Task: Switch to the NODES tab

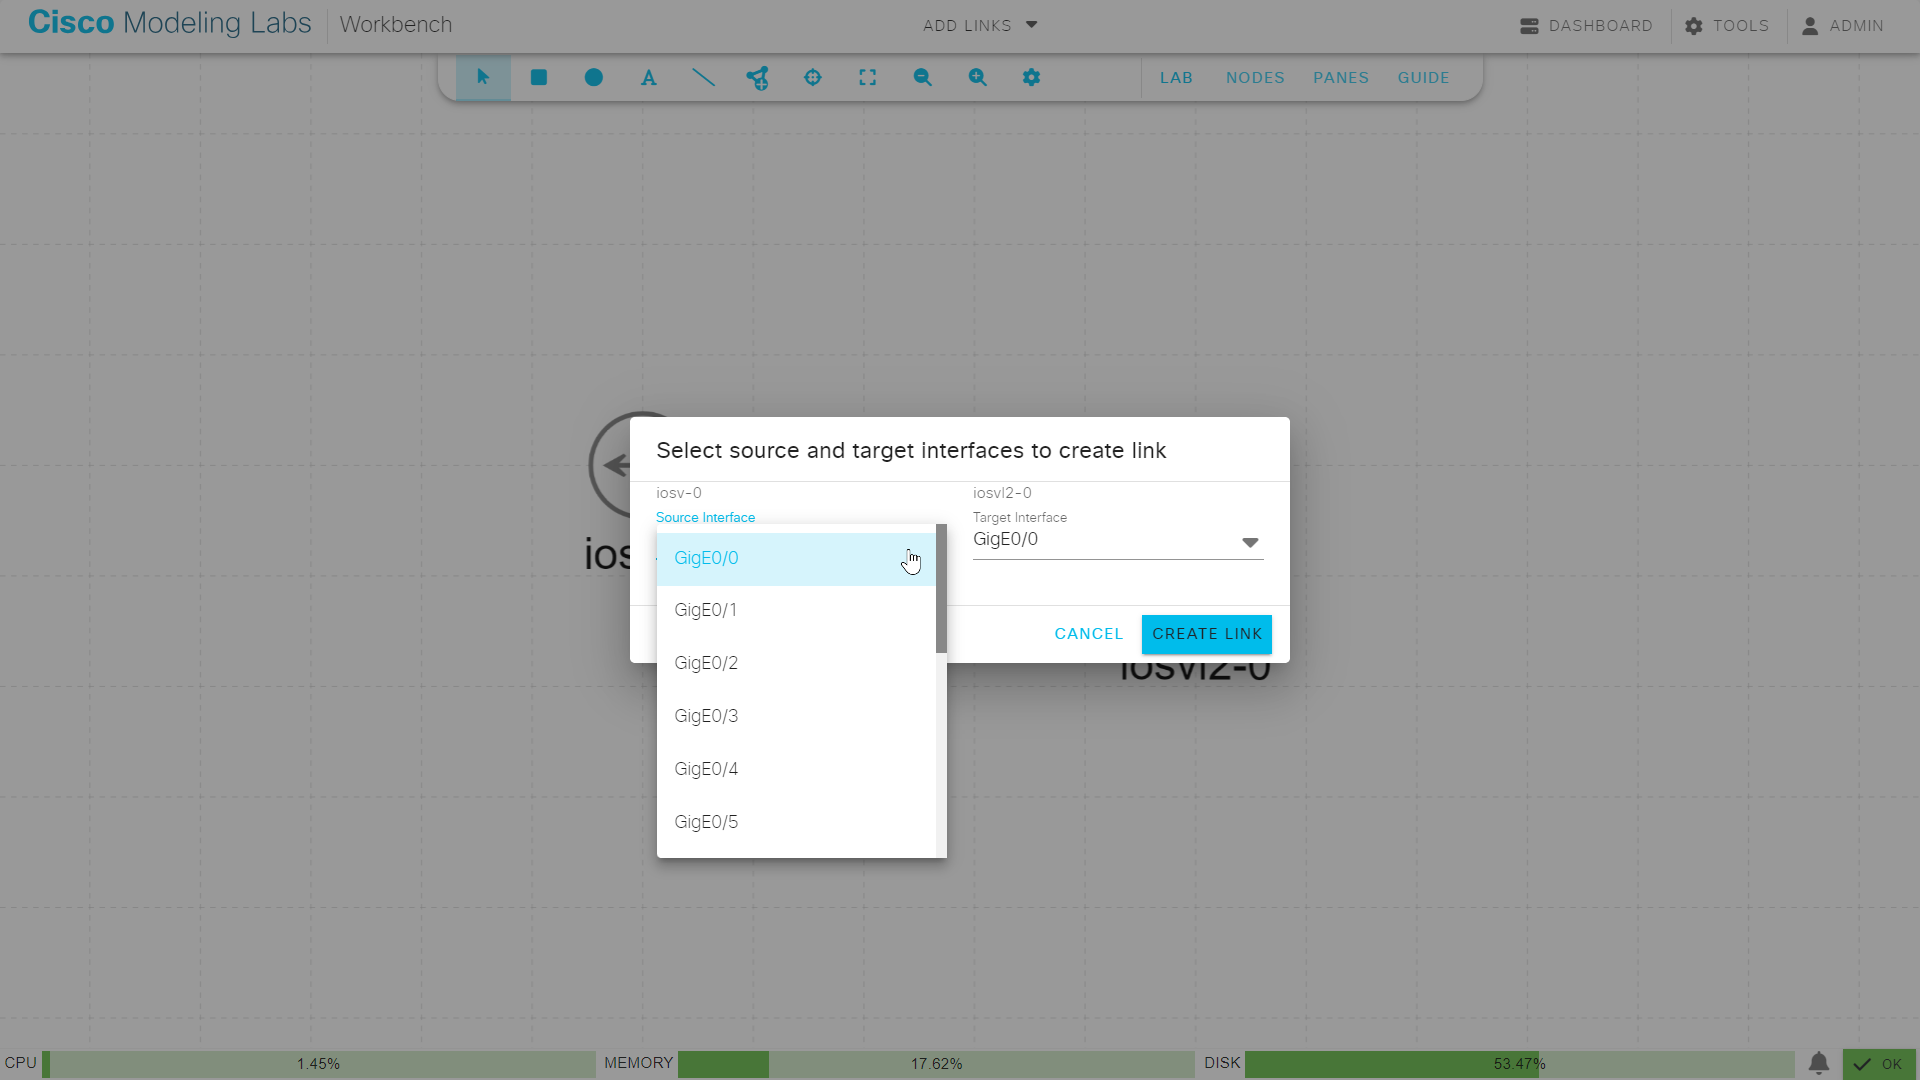Action: click(1255, 77)
